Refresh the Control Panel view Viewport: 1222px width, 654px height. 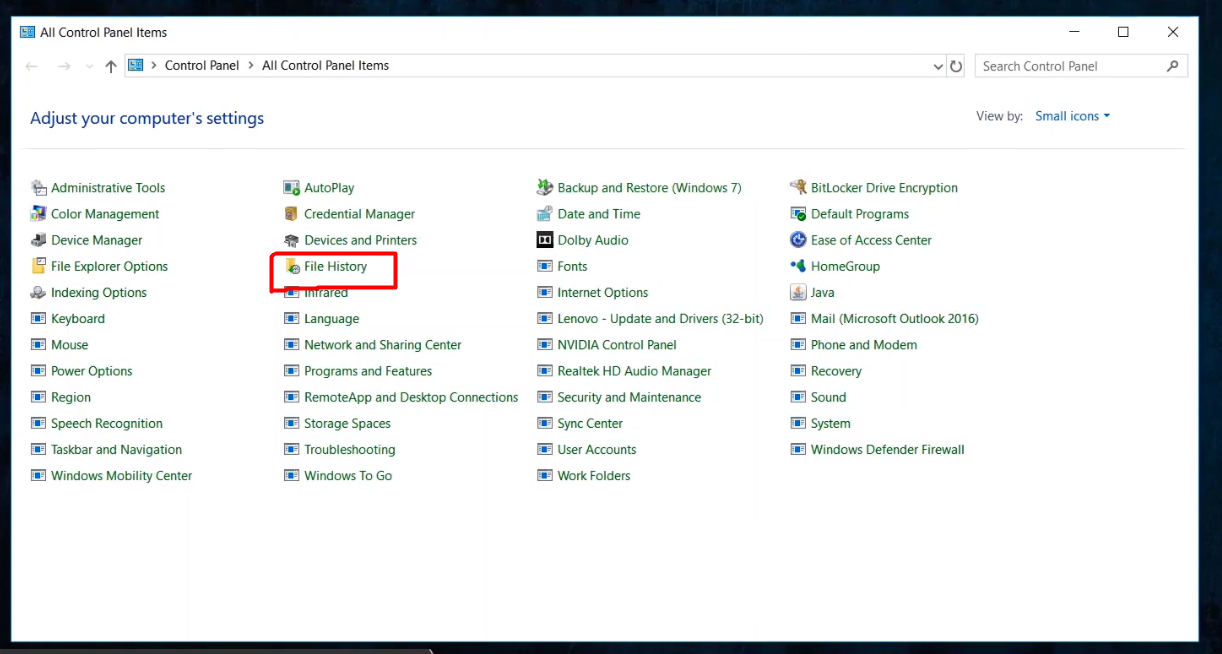coord(957,66)
